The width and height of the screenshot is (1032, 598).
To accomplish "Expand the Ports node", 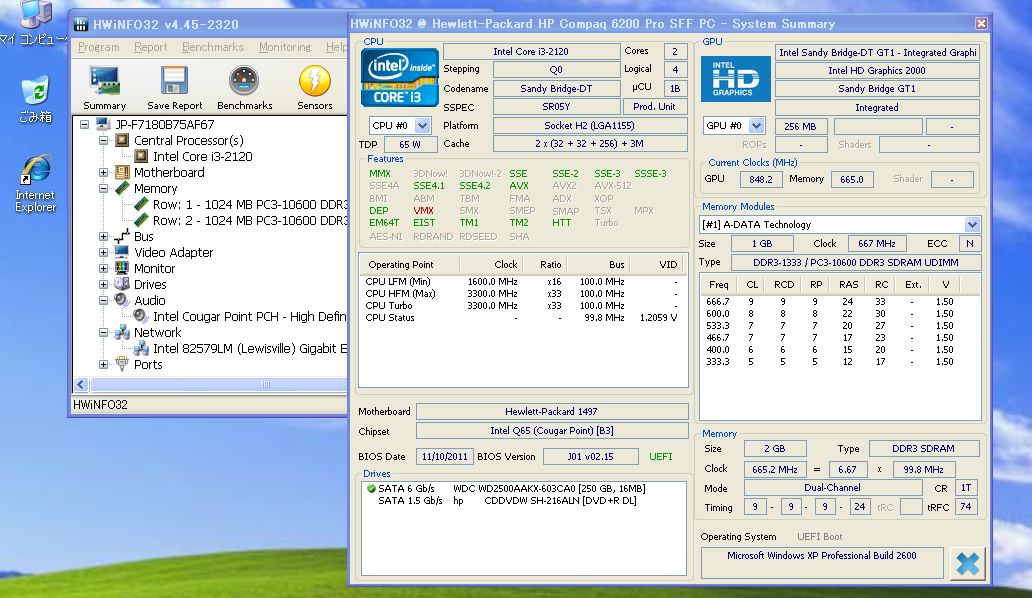I will coord(103,364).
